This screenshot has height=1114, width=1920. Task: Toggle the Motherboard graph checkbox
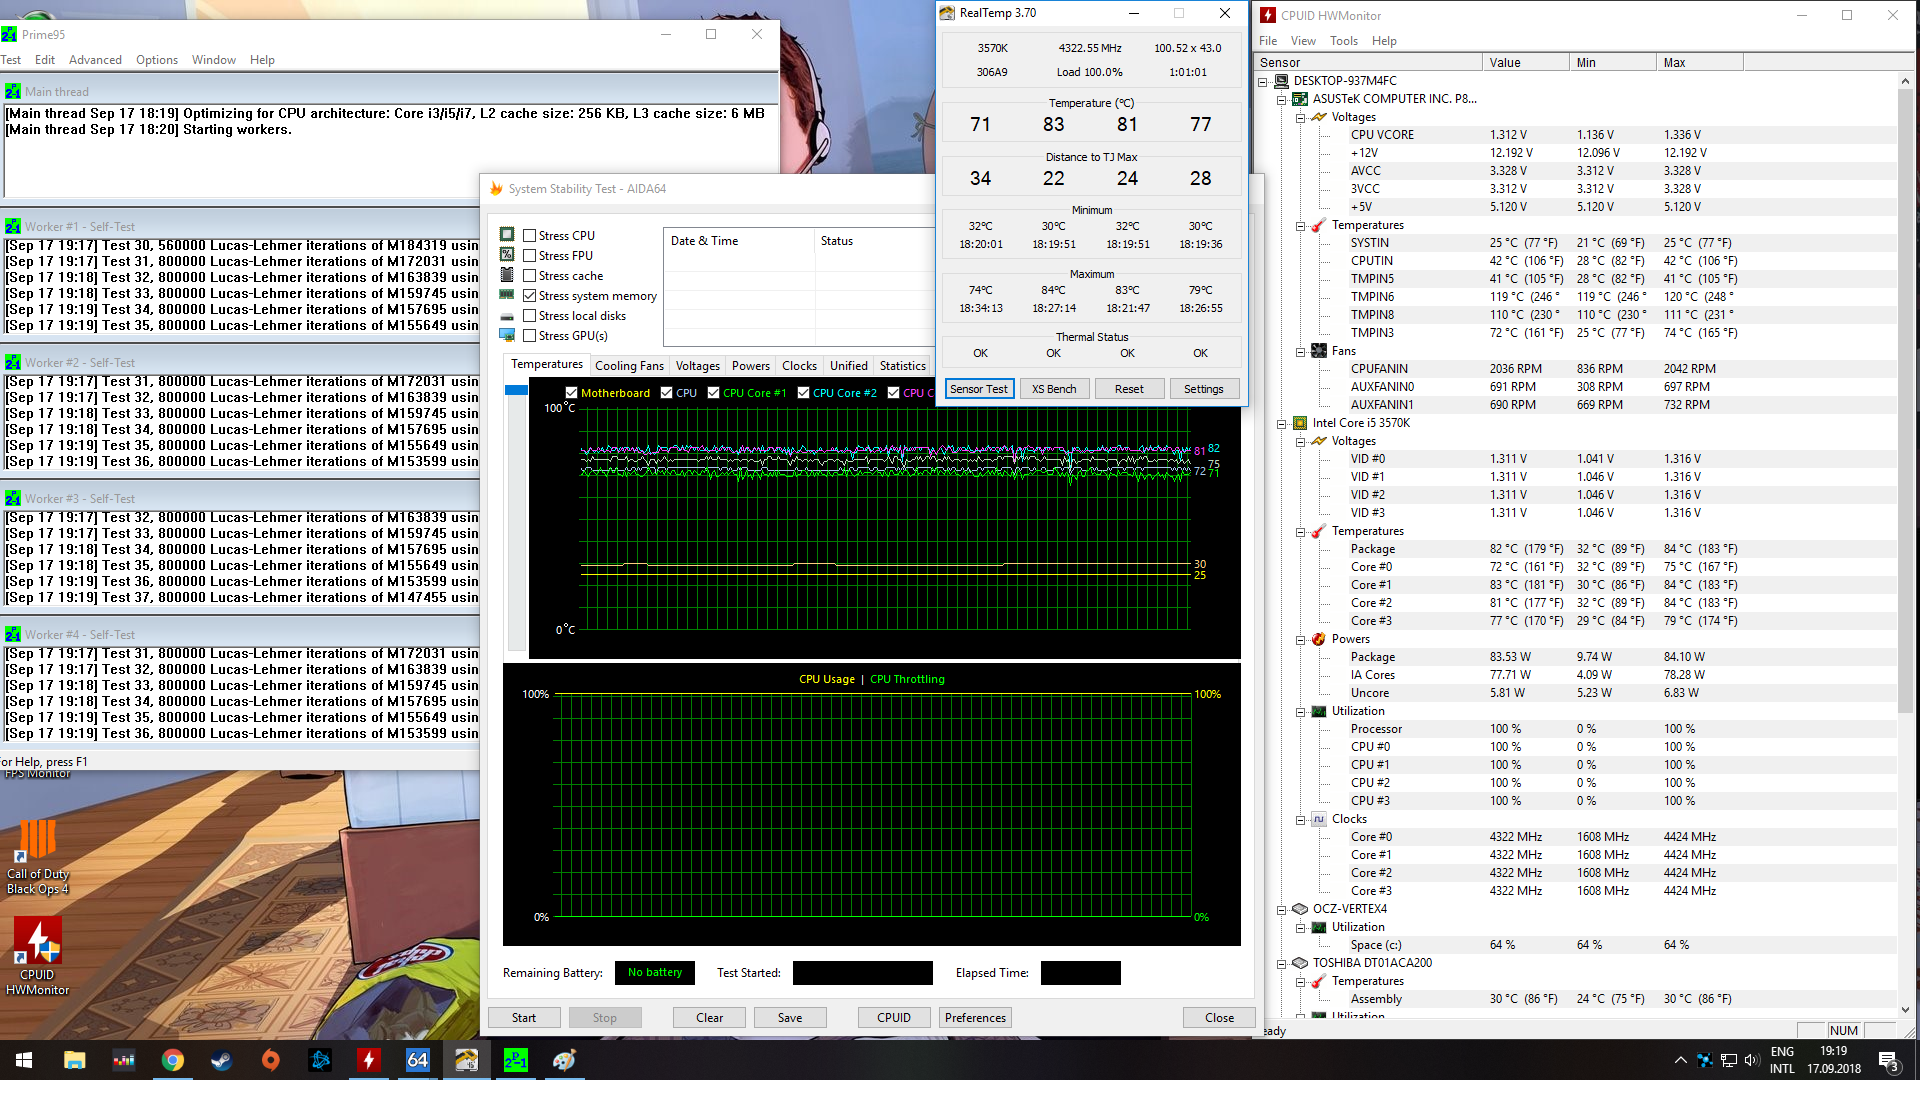pos(571,393)
